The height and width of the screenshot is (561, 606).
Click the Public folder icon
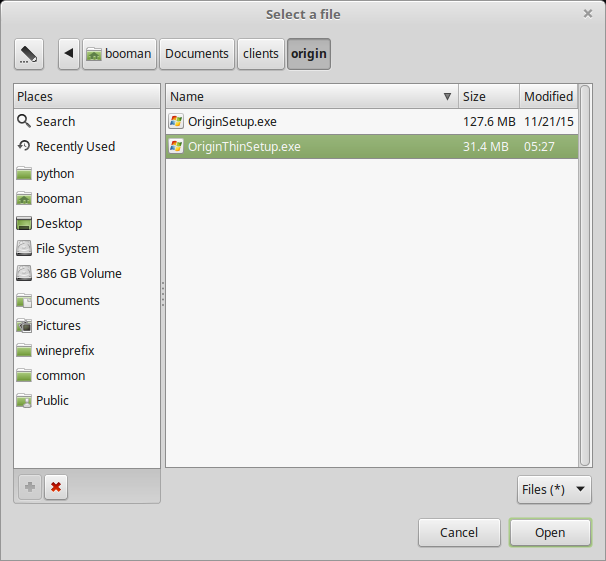tap(24, 400)
